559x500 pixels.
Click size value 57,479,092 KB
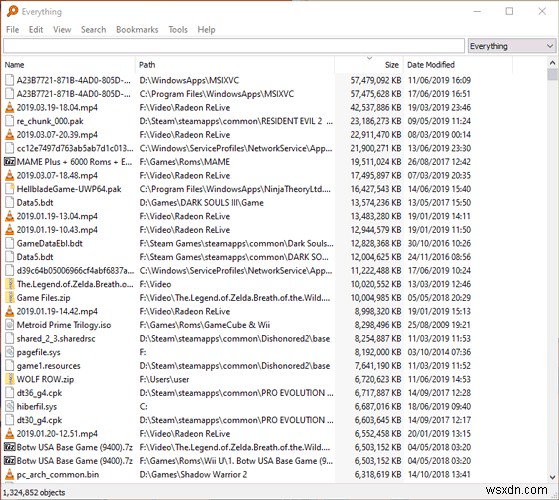[376, 80]
